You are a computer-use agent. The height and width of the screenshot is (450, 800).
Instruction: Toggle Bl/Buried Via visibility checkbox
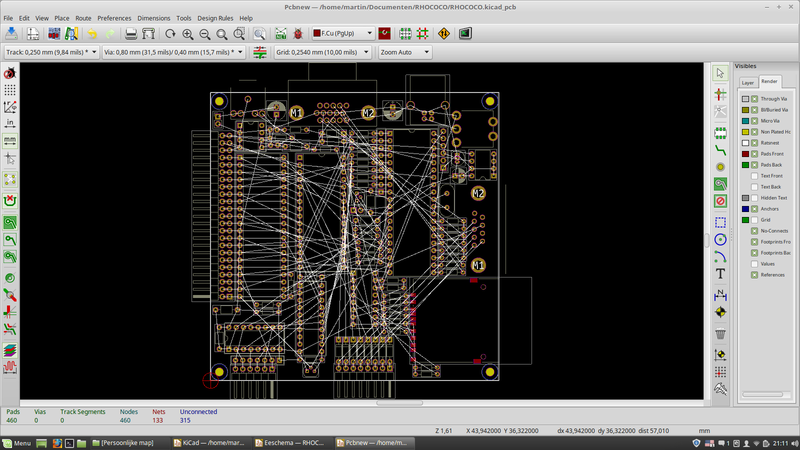click(754, 110)
